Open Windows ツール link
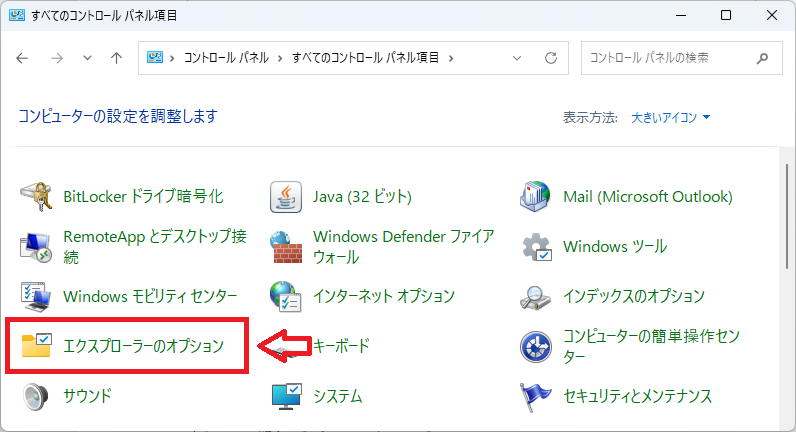The width and height of the screenshot is (796, 432). click(615, 247)
